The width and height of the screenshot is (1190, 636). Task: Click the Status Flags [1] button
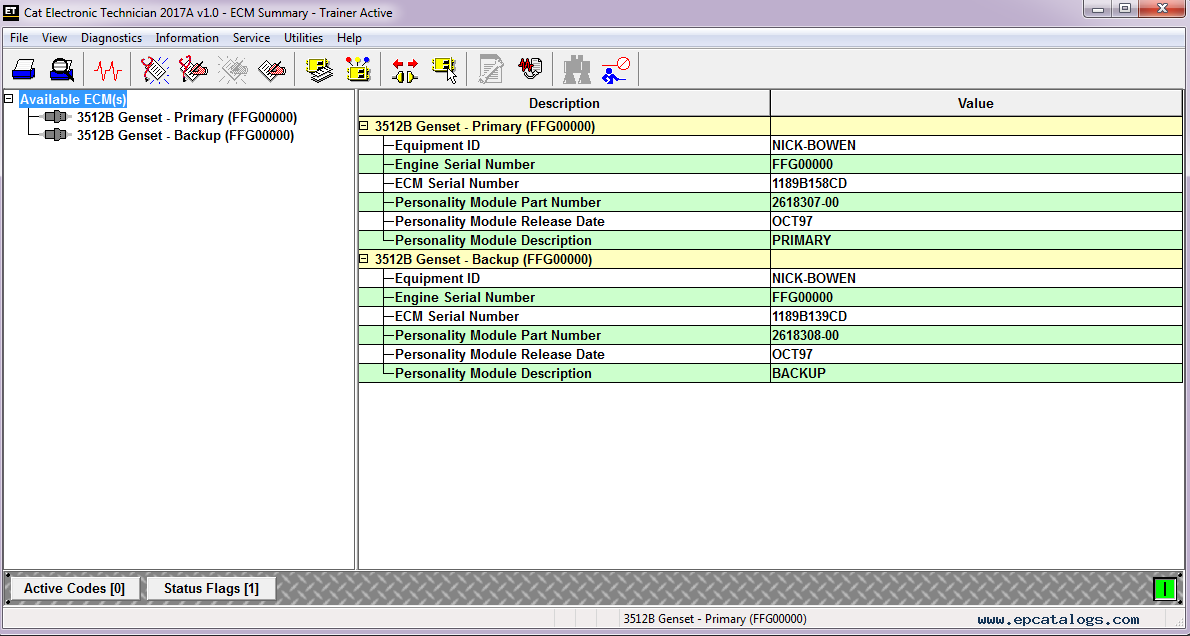(211, 588)
